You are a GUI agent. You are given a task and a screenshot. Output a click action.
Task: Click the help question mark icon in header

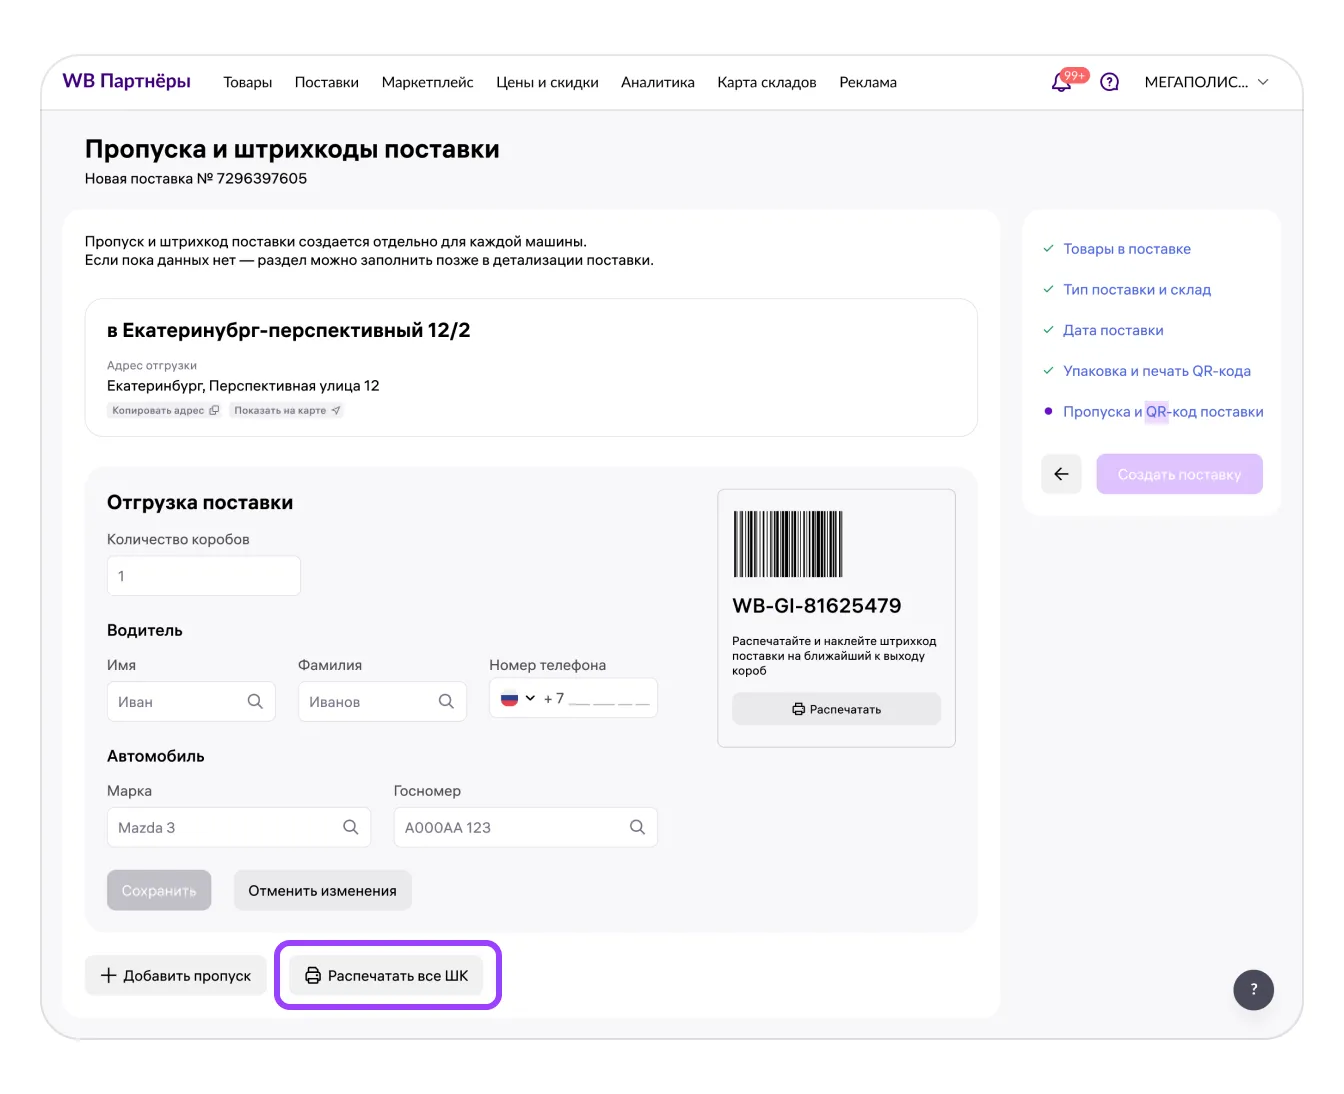click(1109, 82)
